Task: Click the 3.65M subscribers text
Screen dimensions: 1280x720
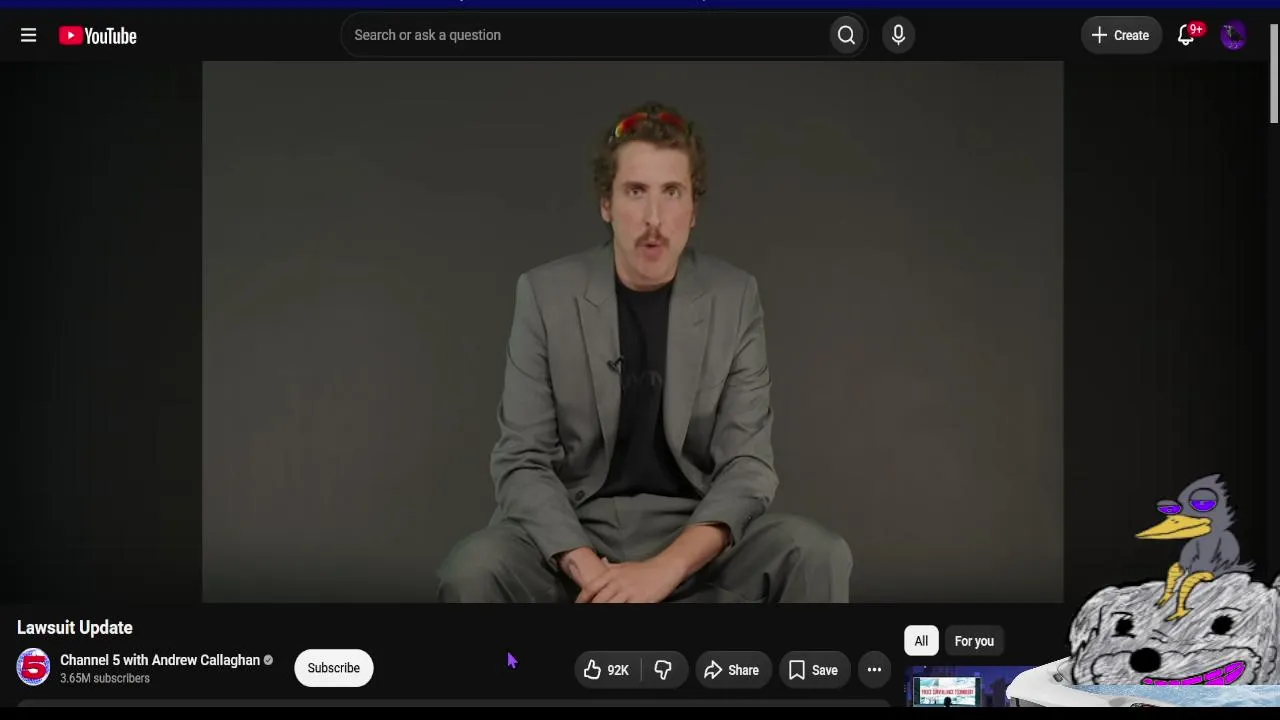Action: point(105,678)
